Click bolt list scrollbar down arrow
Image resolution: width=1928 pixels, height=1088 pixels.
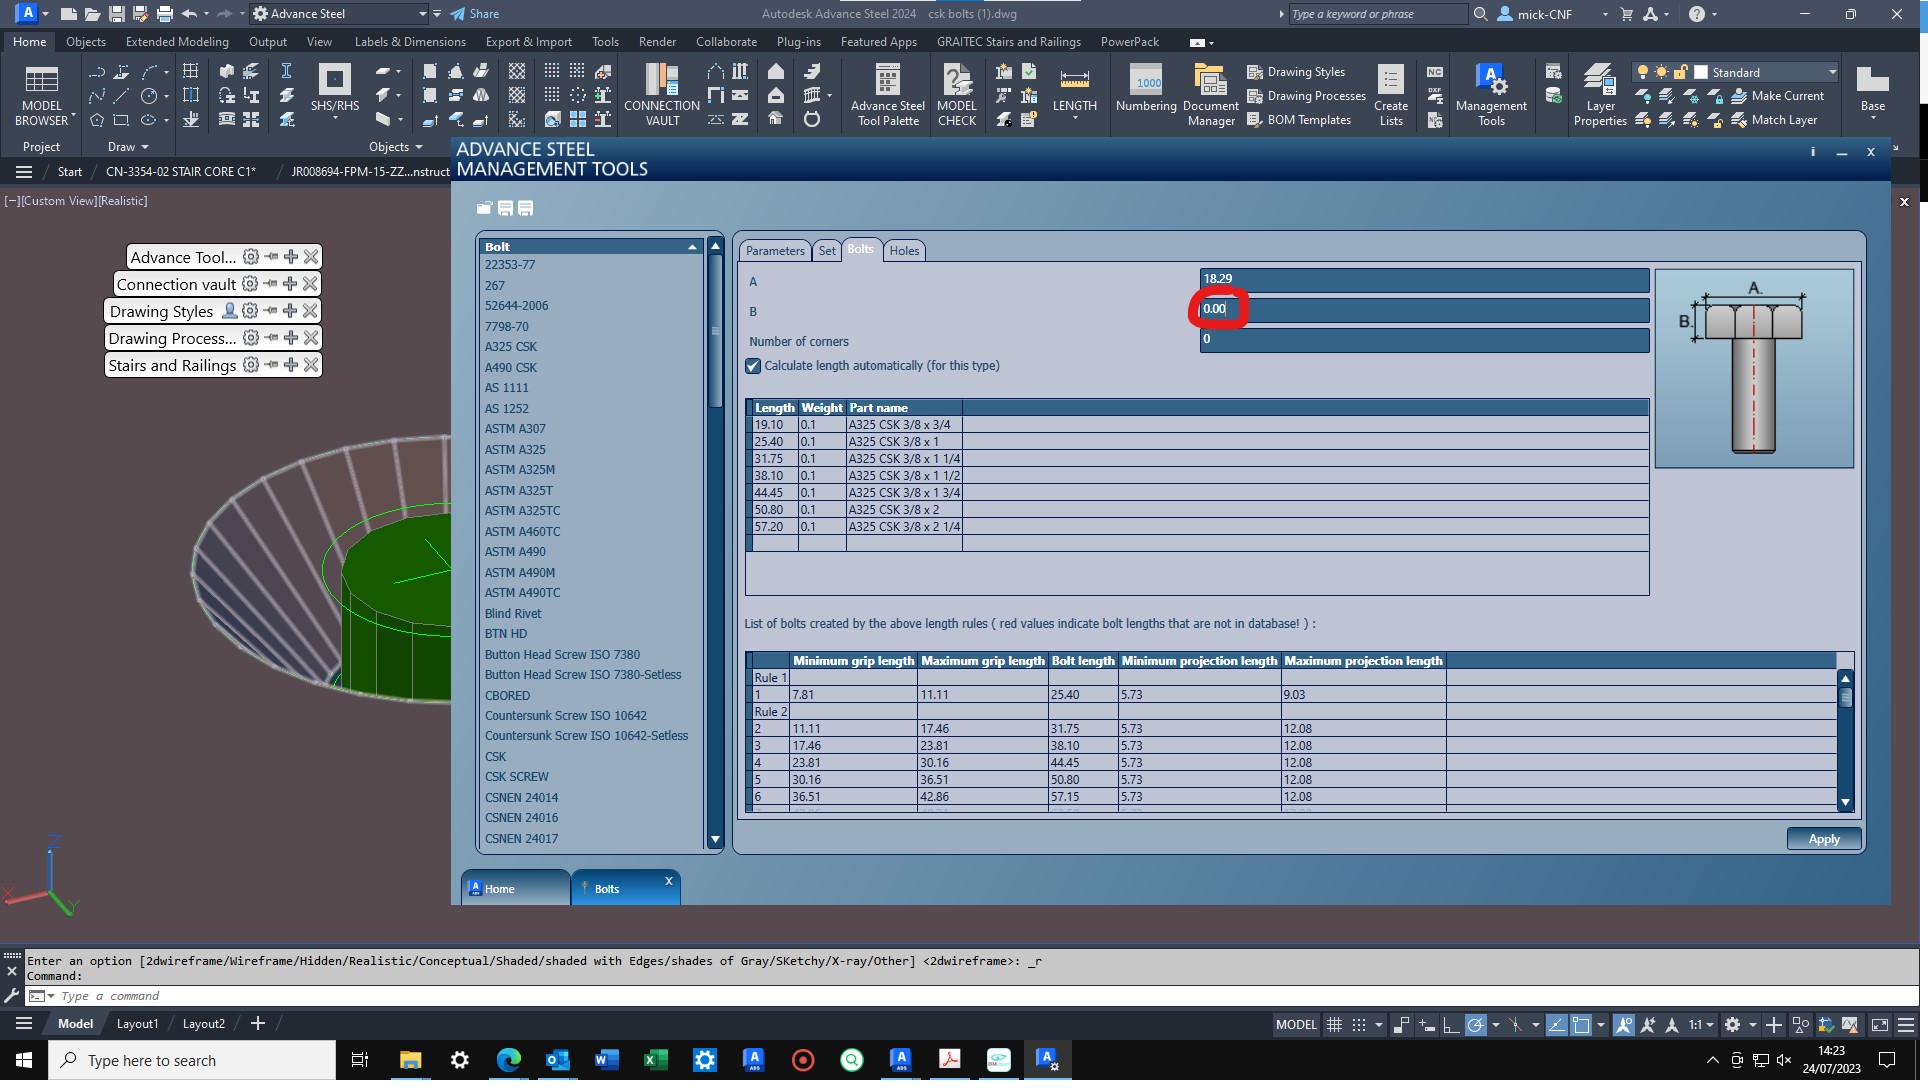pyautogui.click(x=715, y=839)
